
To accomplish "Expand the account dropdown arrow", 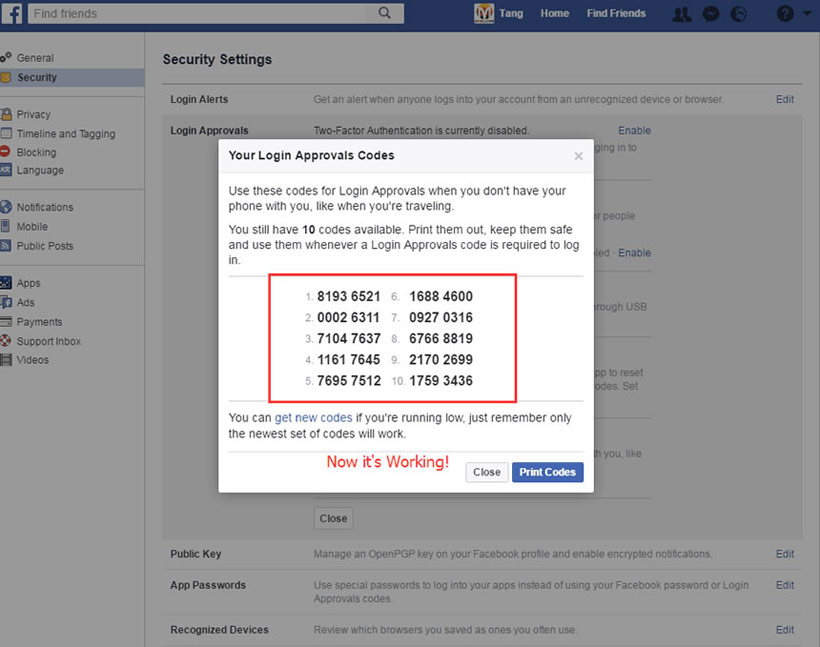I will pyautogui.click(x=807, y=14).
